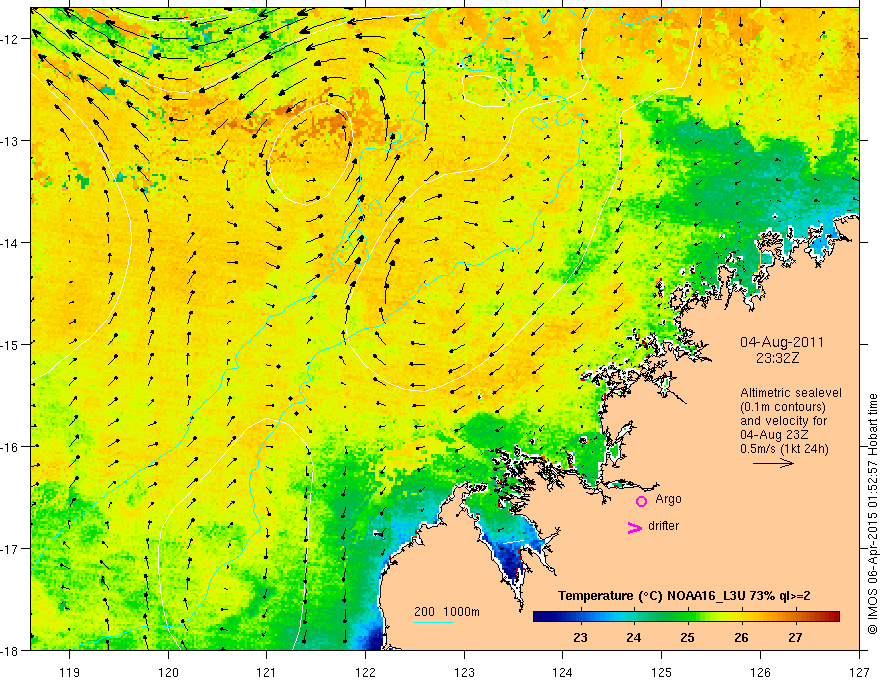Click longitude axis label 119
This screenshot has height=680, width=880.
70,672
